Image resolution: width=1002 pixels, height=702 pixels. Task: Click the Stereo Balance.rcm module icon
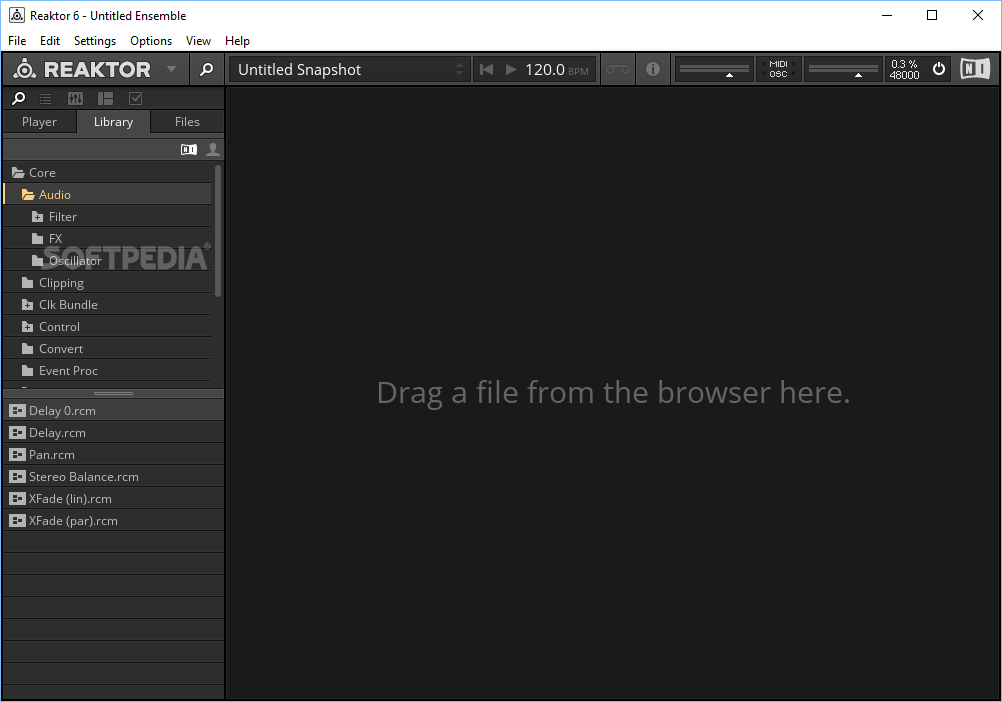pos(17,477)
